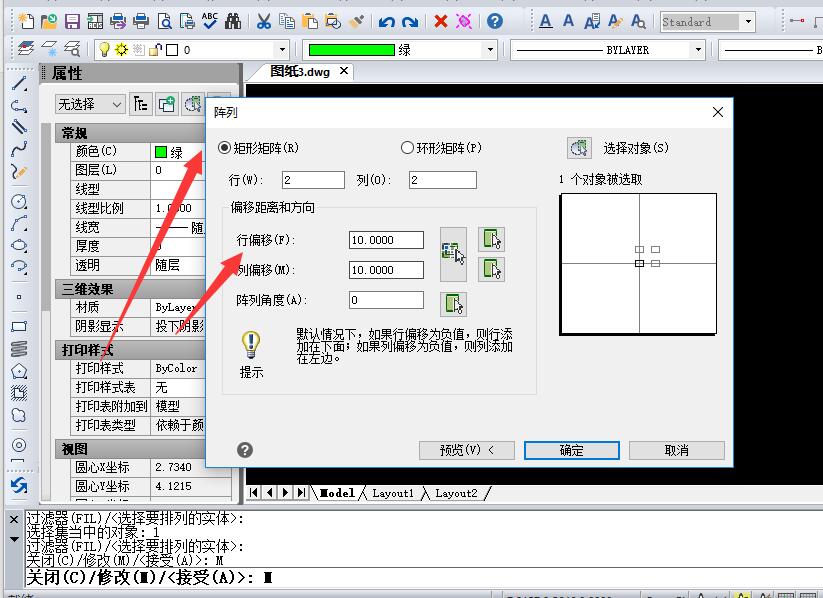Click the Undo arrow icon
Viewport: 823px width, 598px height.
386,21
